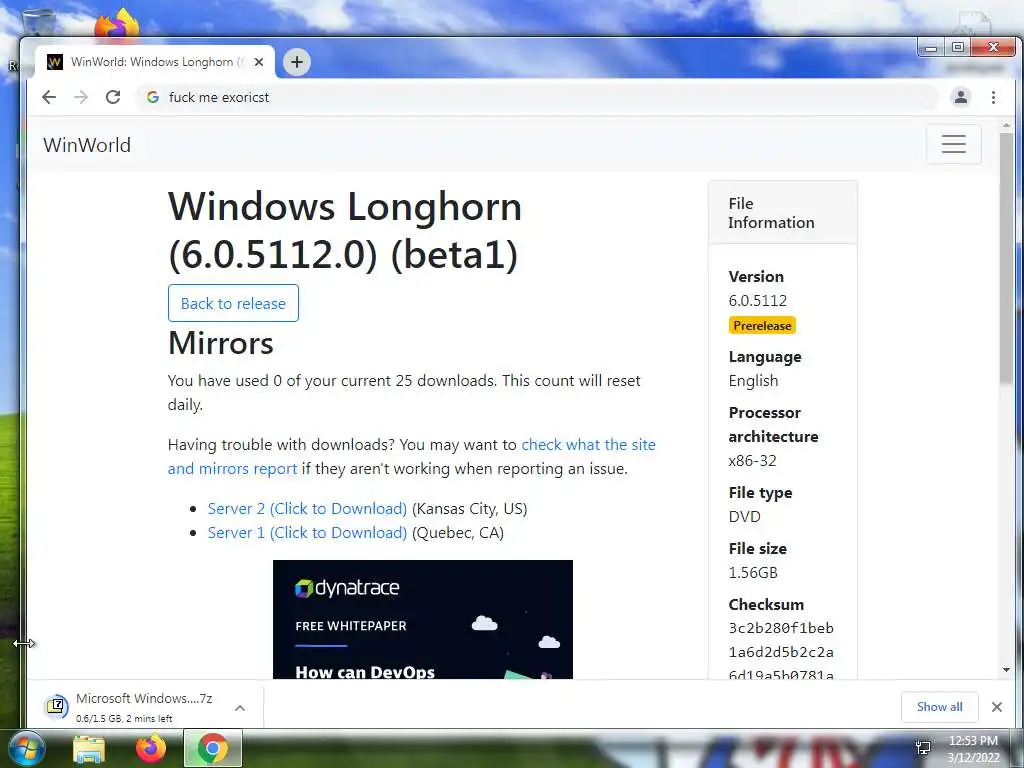This screenshot has width=1024, height=768.
Task: Select the WinWorld: Windows Longhorn tab
Action: click(155, 62)
